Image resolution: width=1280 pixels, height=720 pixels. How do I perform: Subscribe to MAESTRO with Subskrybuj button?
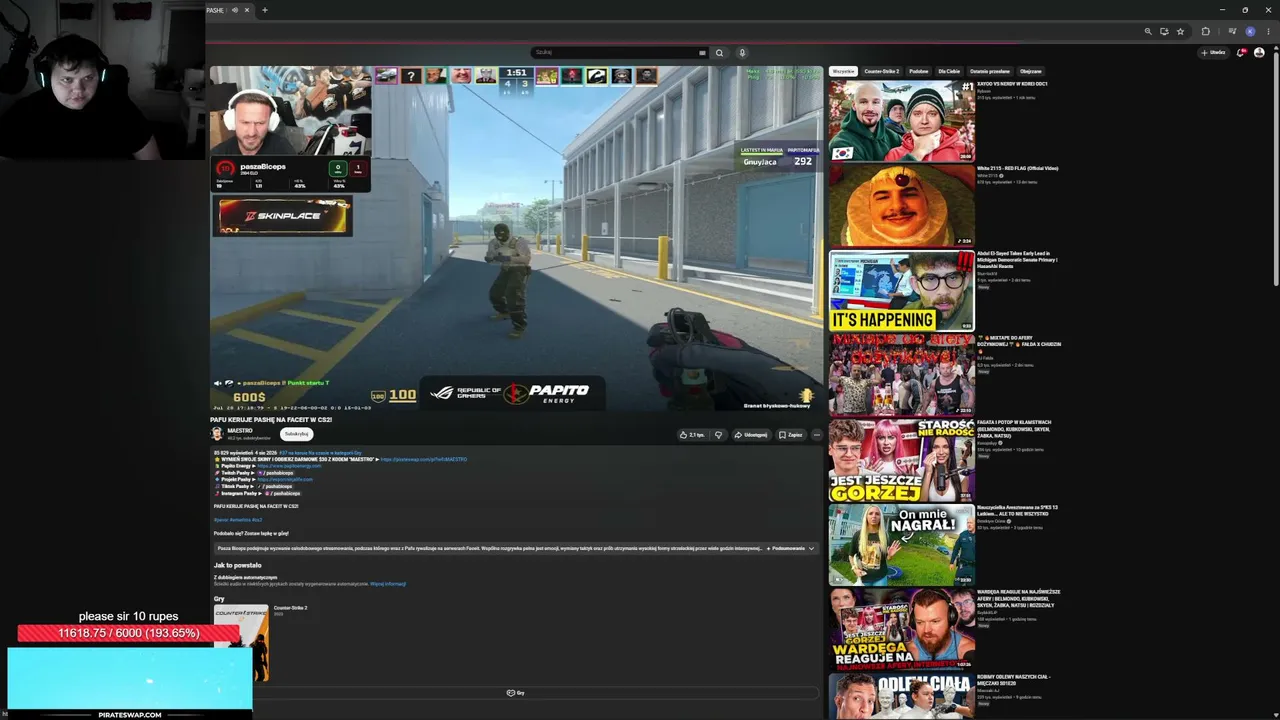[297, 434]
